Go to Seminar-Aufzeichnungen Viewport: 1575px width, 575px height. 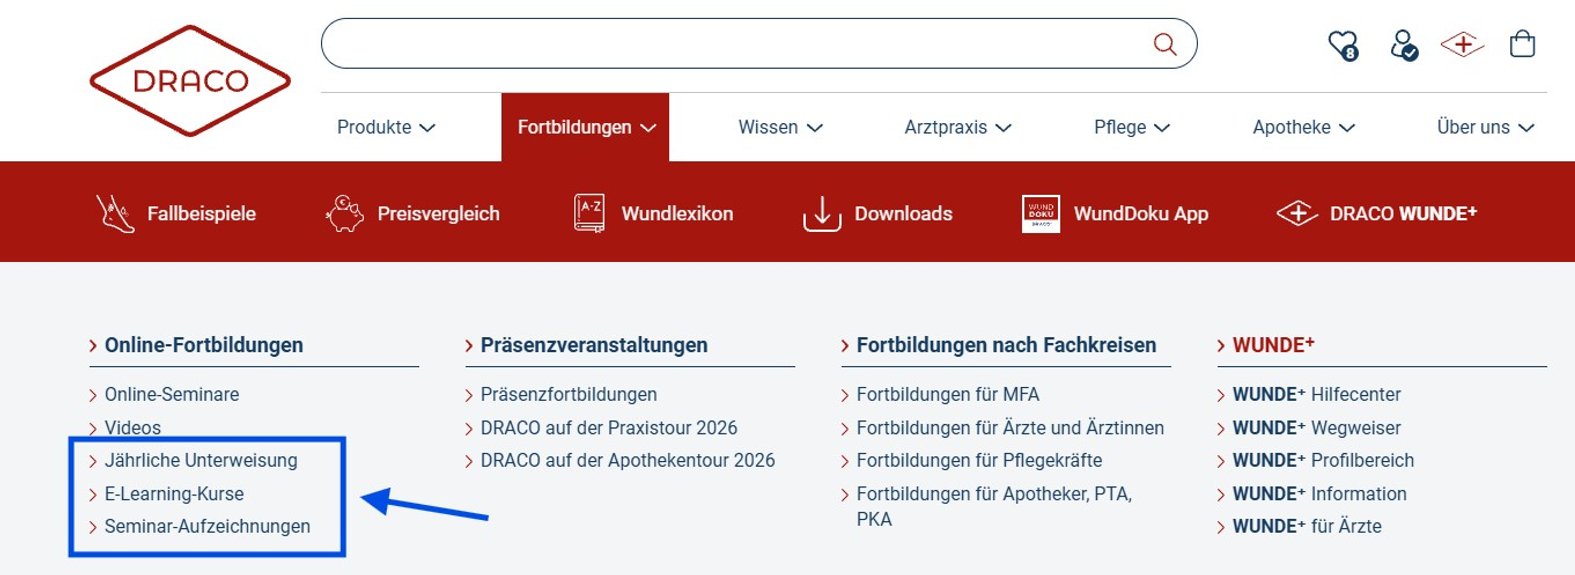click(x=207, y=526)
